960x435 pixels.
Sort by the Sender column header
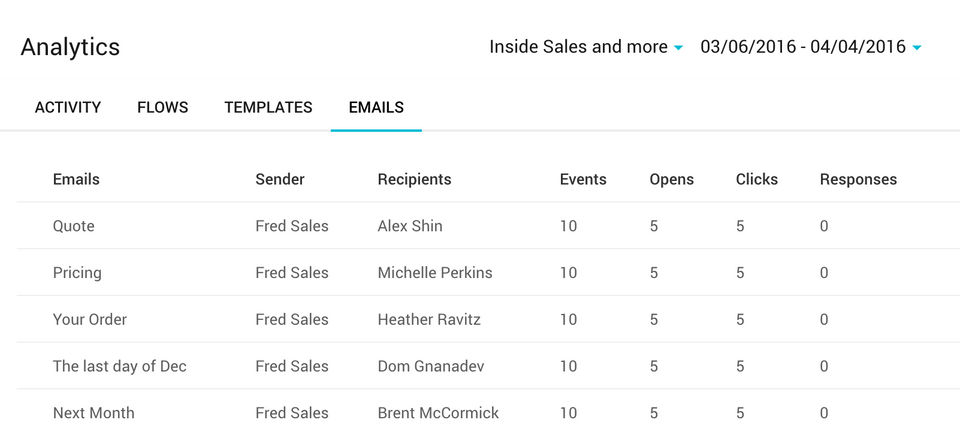pos(280,180)
